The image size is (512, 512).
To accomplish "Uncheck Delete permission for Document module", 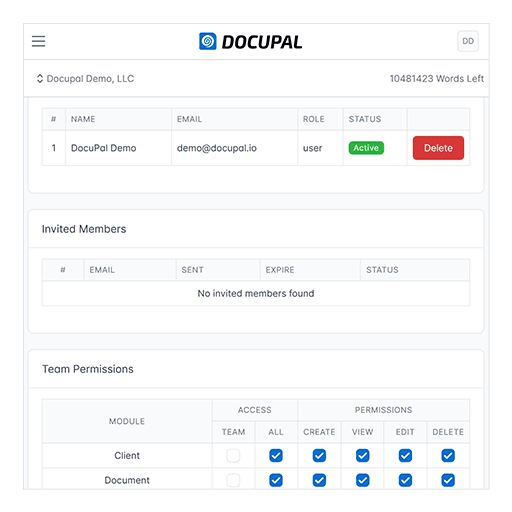I will tap(448, 480).
